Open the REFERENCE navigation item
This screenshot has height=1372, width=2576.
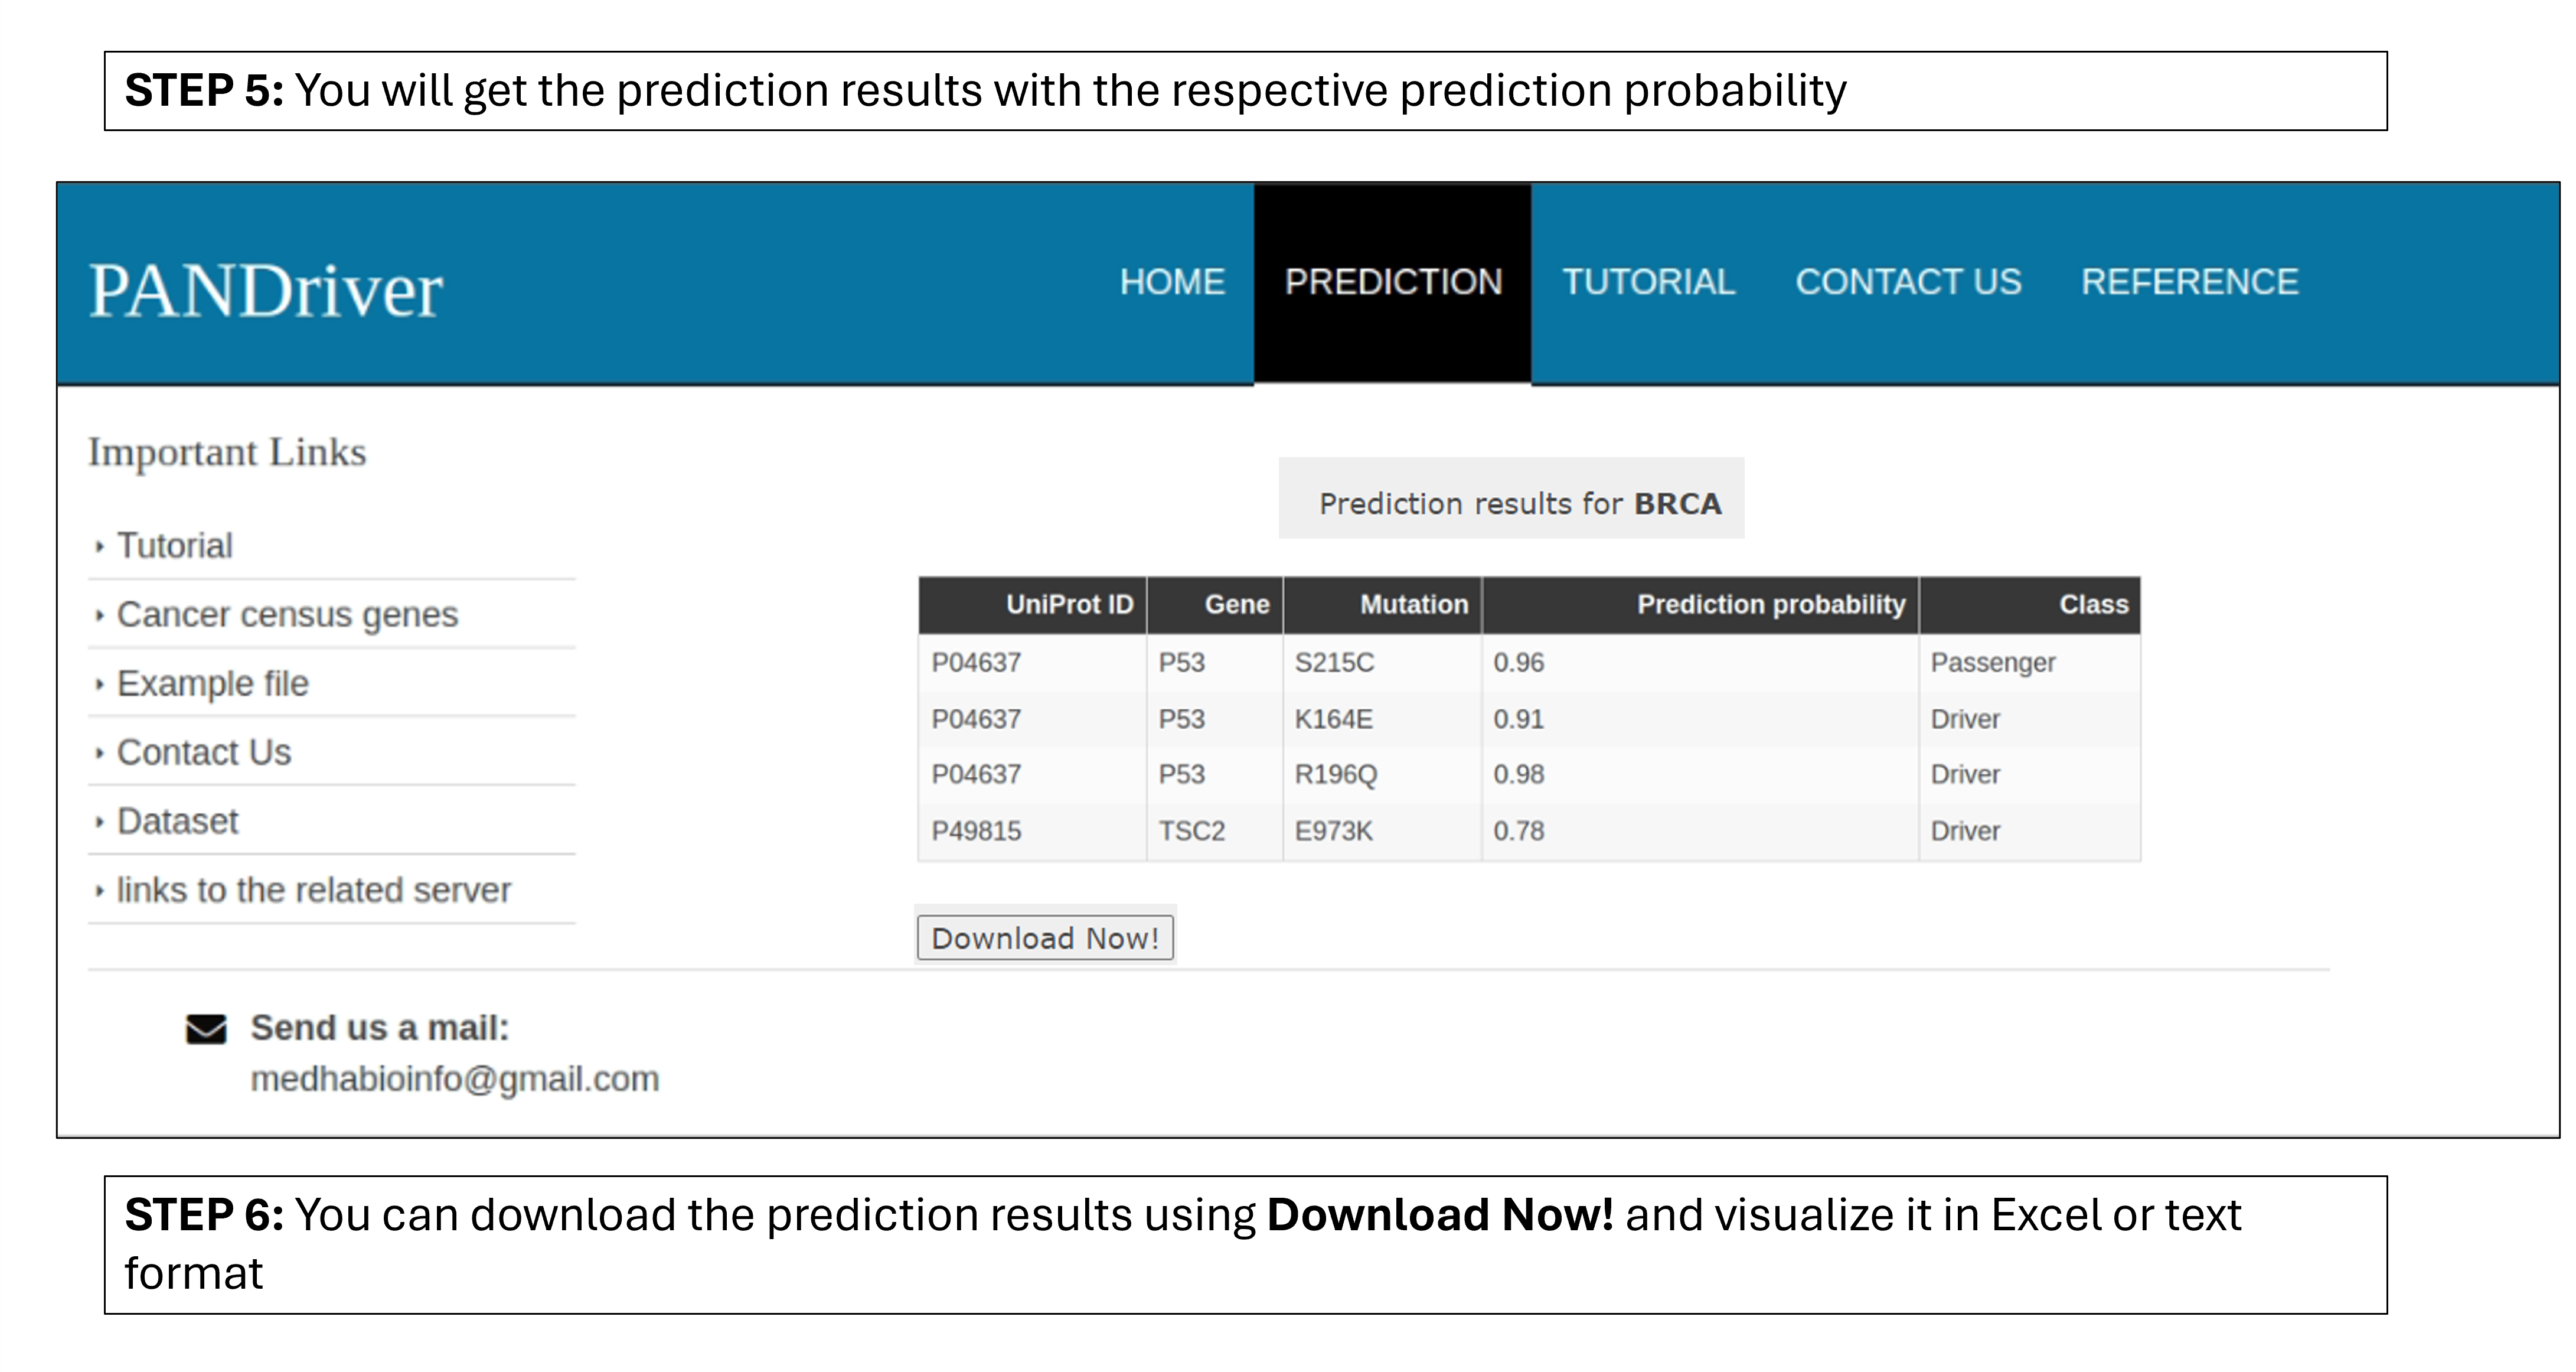click(x=2189, y=283)
